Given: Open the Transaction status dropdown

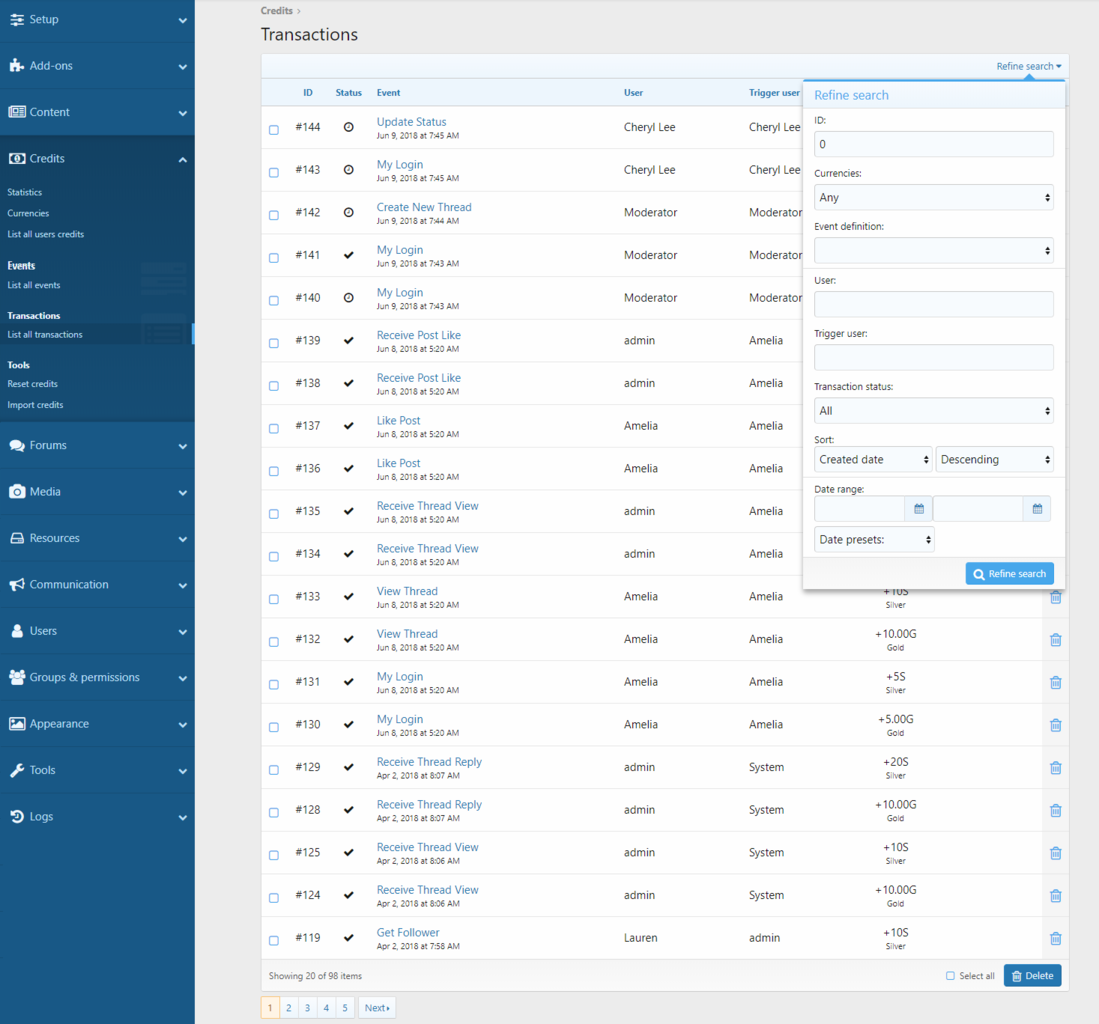Looking at the screenshot, I should 933,411.
